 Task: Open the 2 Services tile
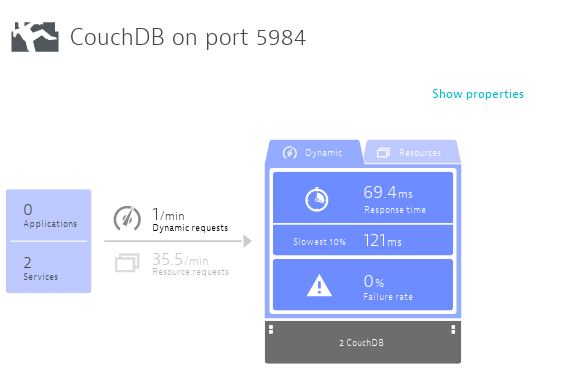[x=49, y=267]
